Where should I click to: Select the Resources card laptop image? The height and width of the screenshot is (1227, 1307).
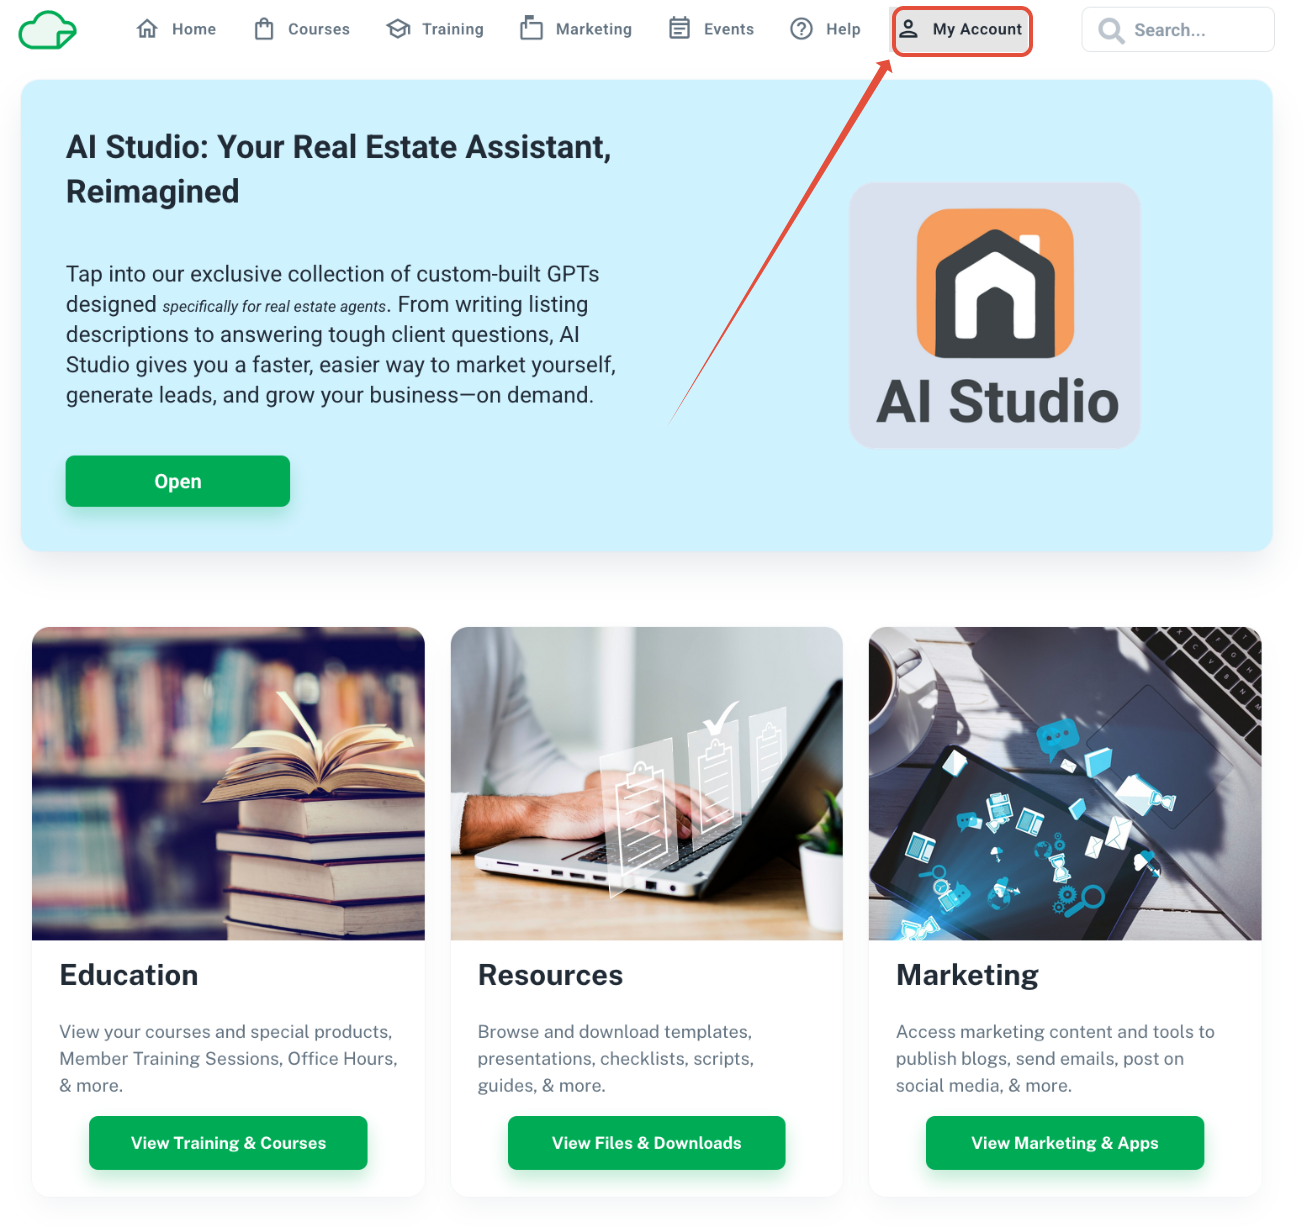click(647, 784)
